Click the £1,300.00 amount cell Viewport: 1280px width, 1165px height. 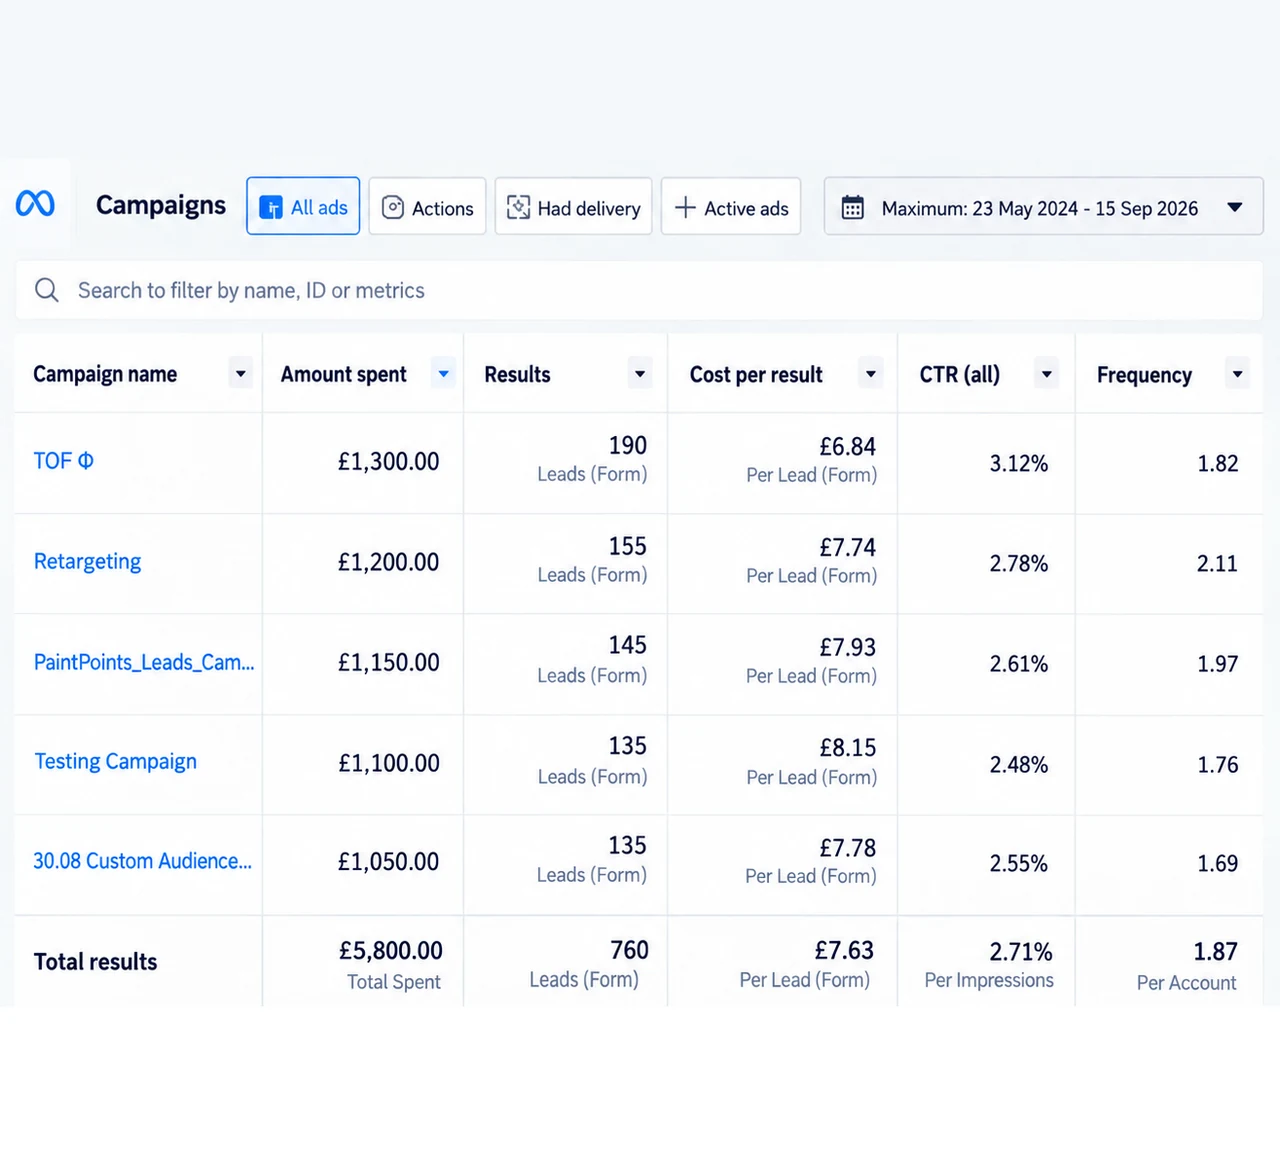tap(388, 461)
